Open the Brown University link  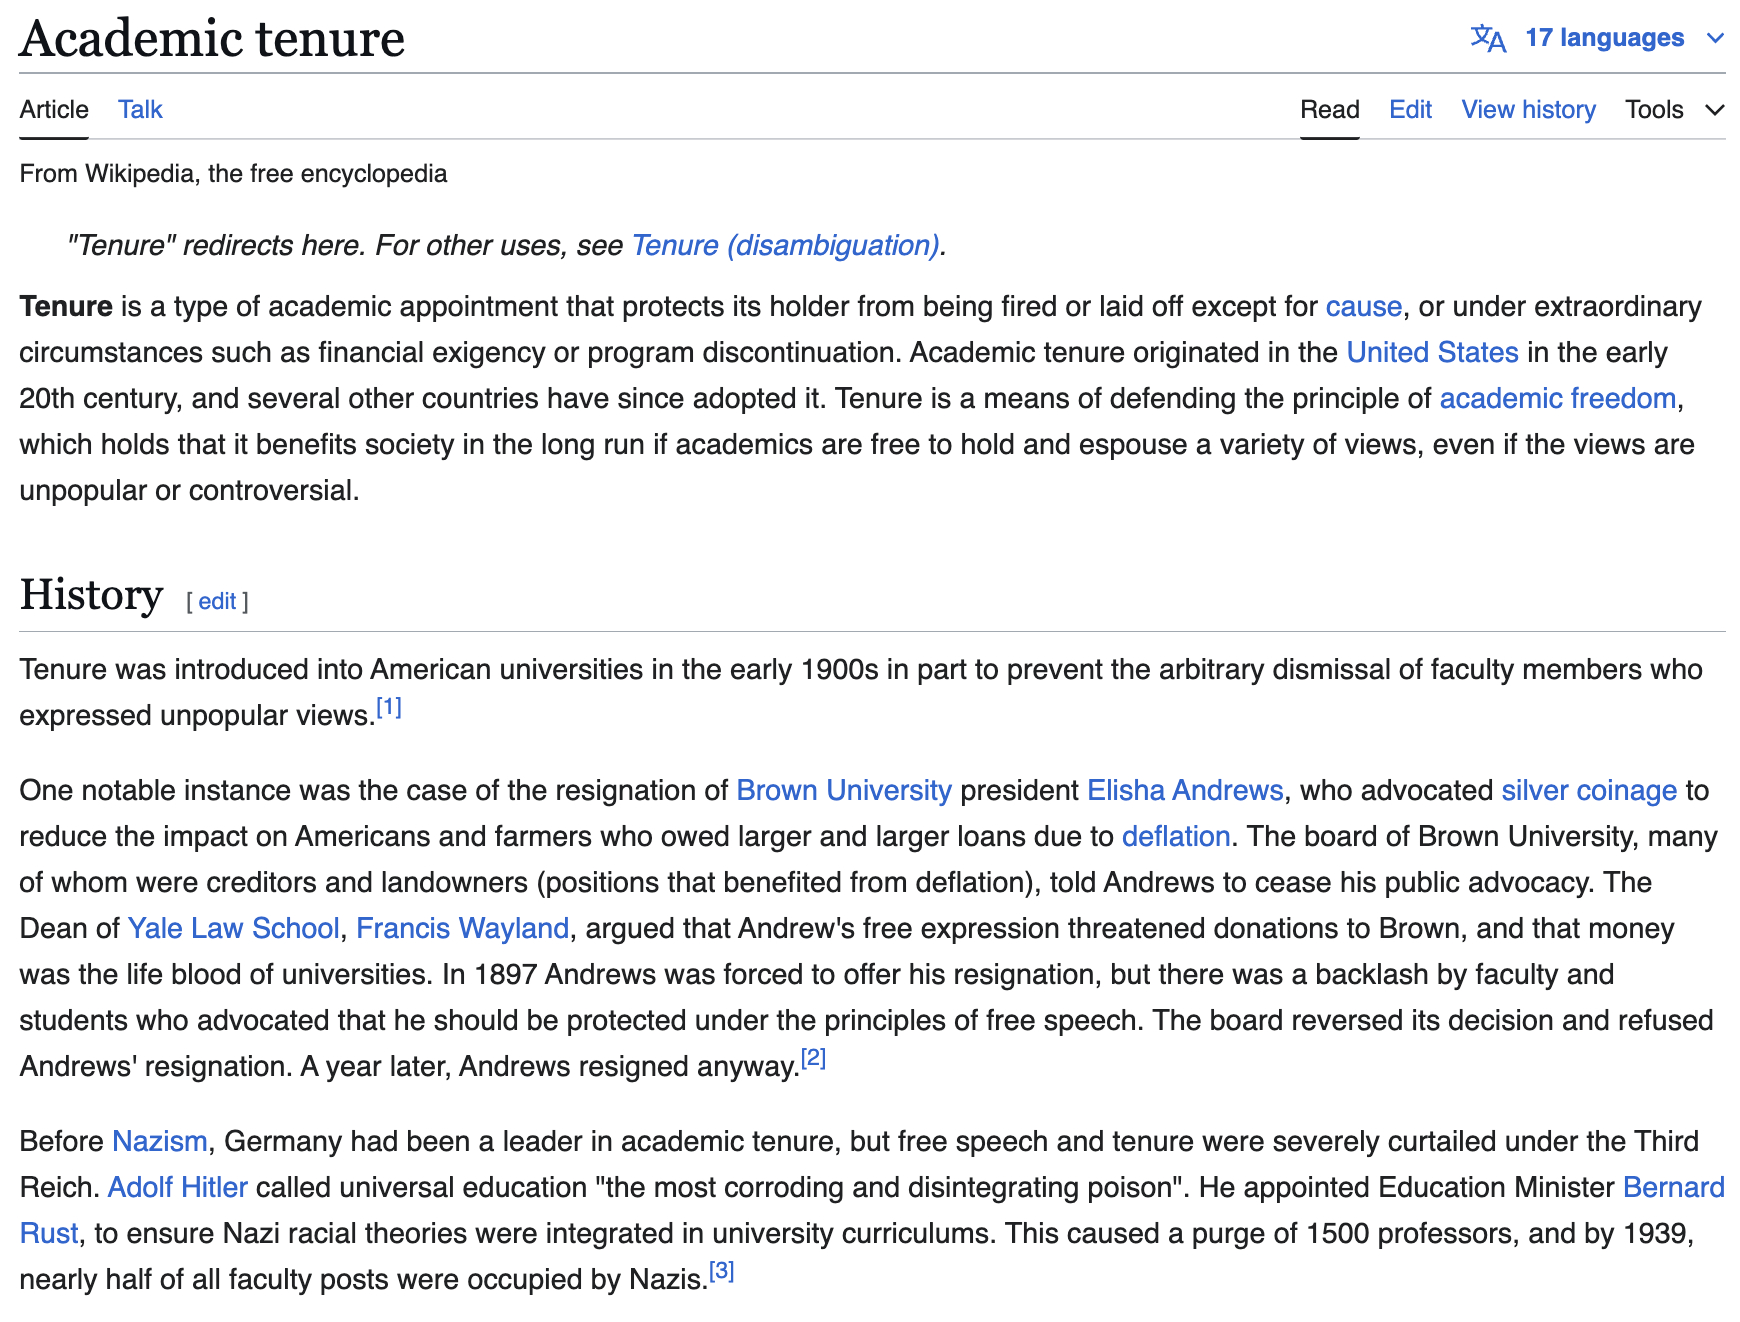[x=843, y=790]
